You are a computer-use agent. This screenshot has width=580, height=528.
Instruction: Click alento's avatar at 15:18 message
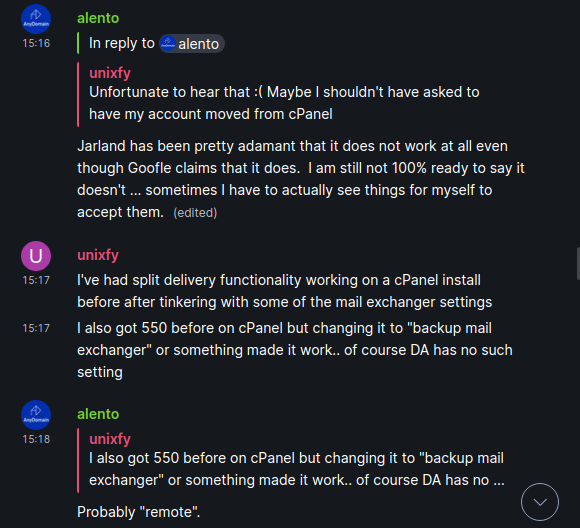pos(36,415)
